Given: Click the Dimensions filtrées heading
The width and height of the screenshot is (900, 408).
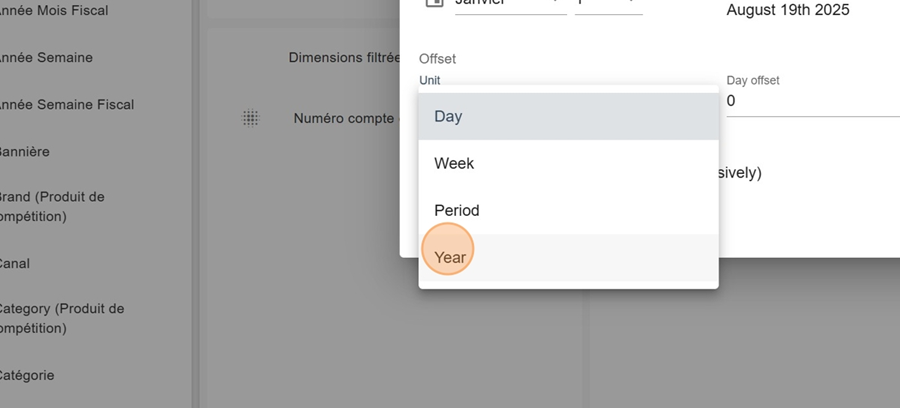Looking at the screenshot, I should click(344, 57).
